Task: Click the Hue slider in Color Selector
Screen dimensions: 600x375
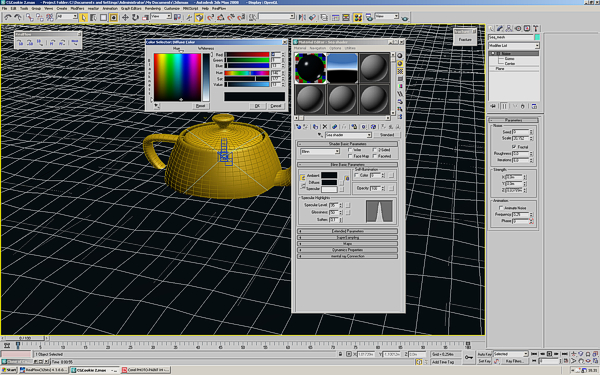Action: [247, 73]
